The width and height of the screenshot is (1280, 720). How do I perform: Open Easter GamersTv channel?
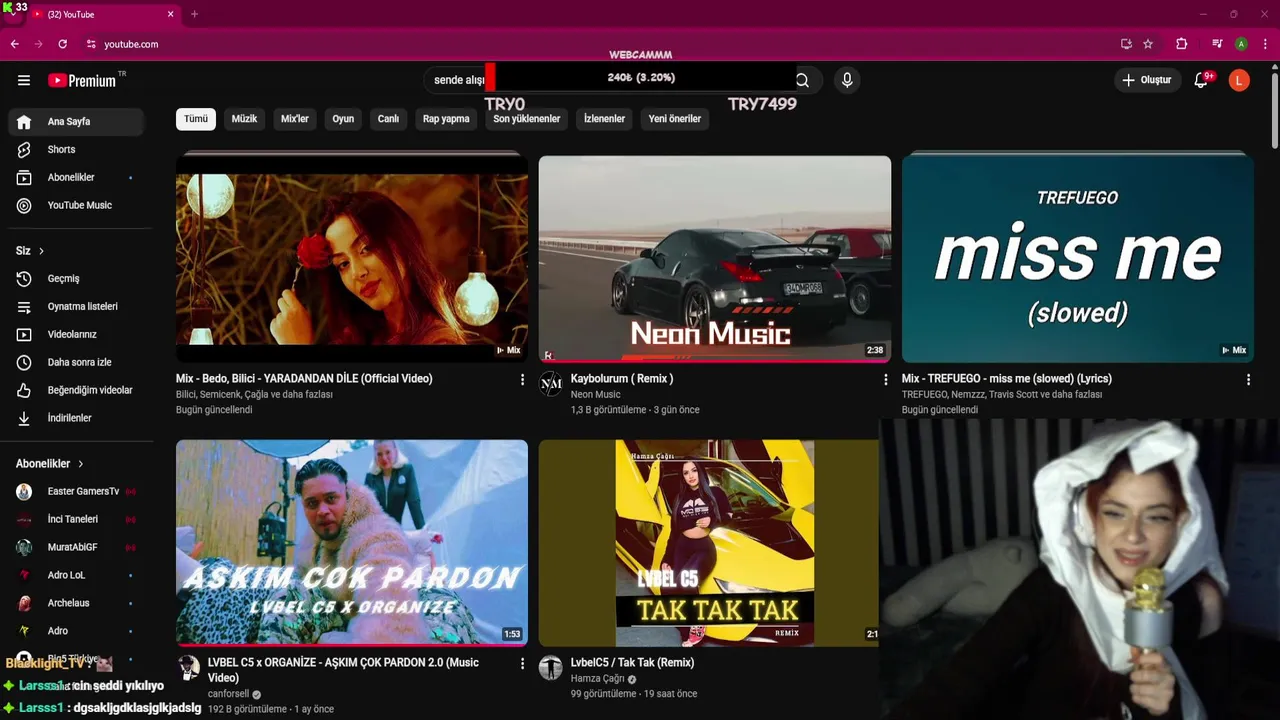77,491
